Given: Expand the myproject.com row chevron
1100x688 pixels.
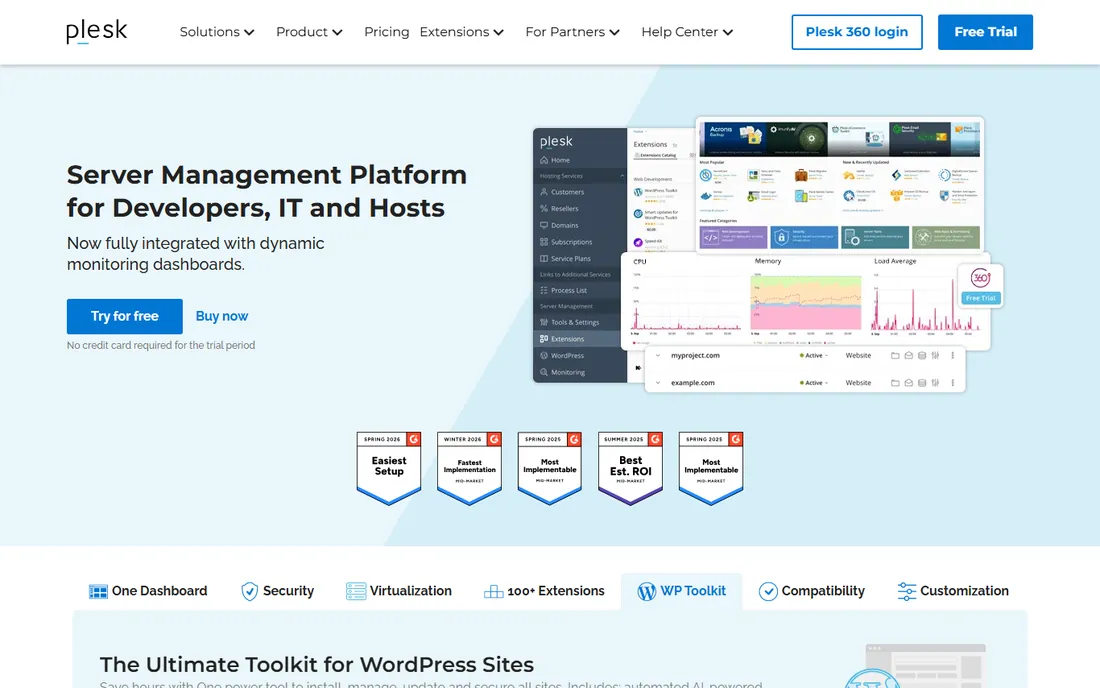Looking at the screenshot, I should point(658,356).
